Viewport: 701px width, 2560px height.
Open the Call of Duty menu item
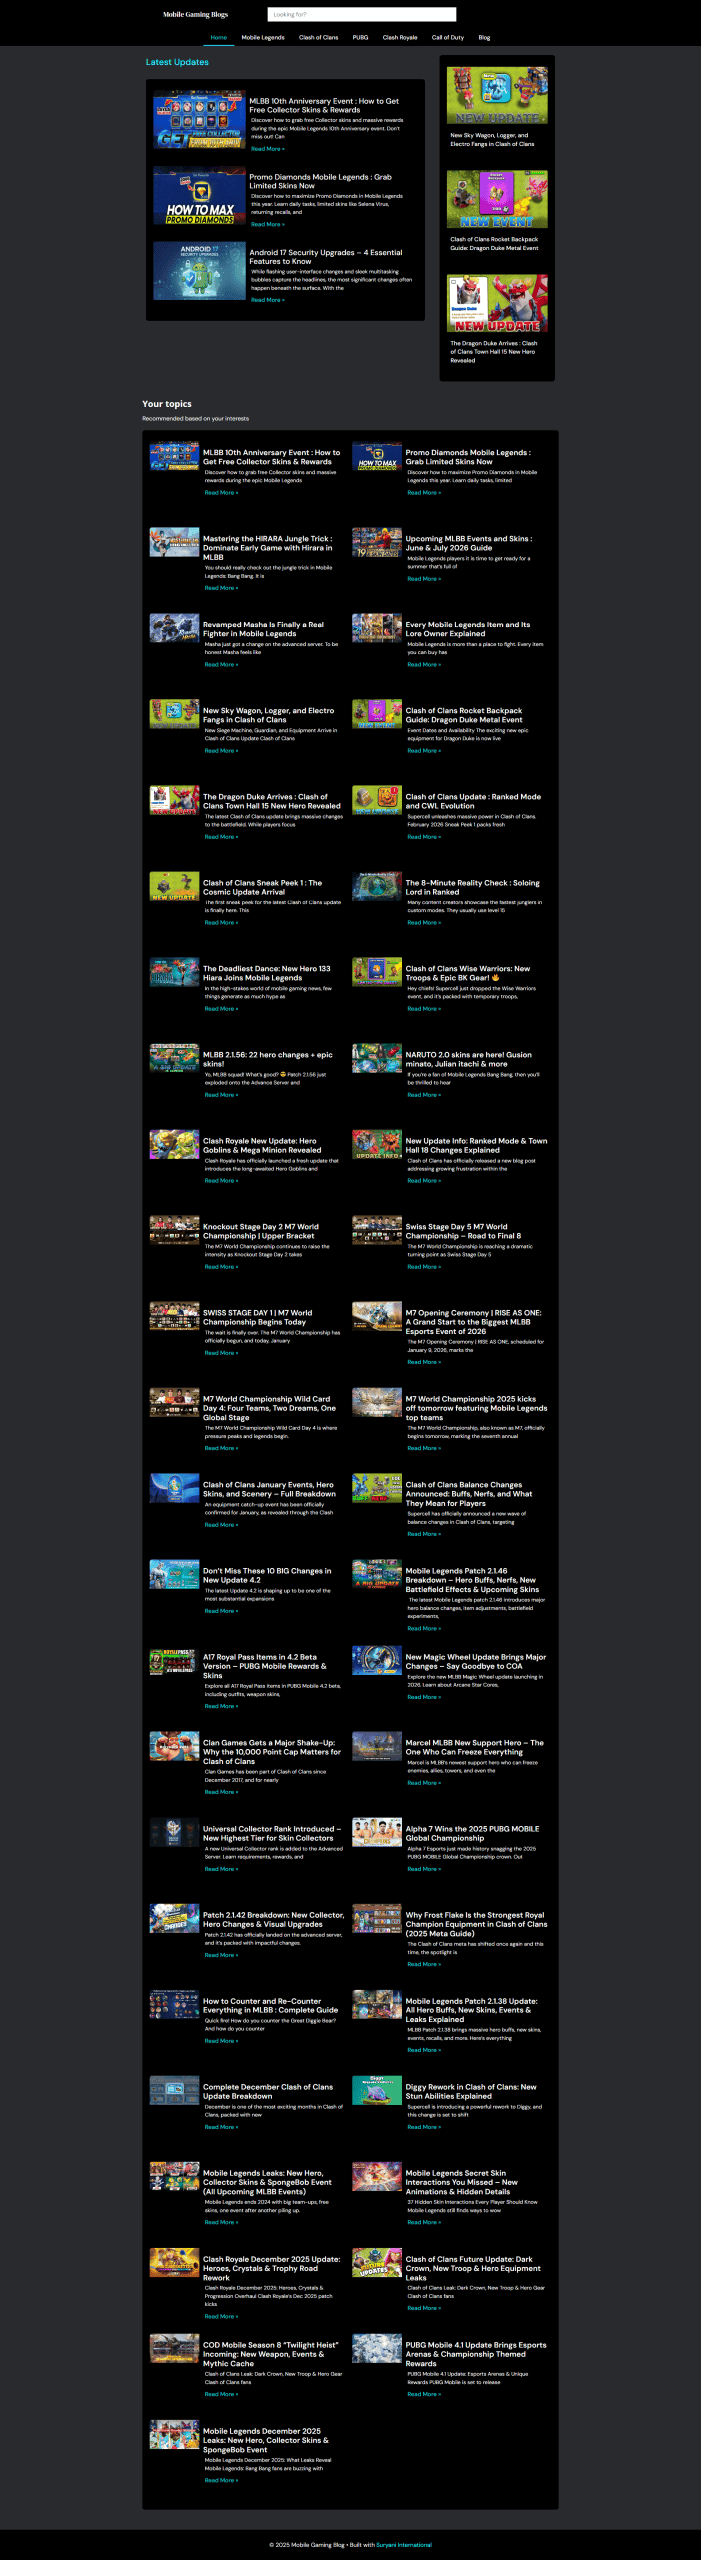447,37
